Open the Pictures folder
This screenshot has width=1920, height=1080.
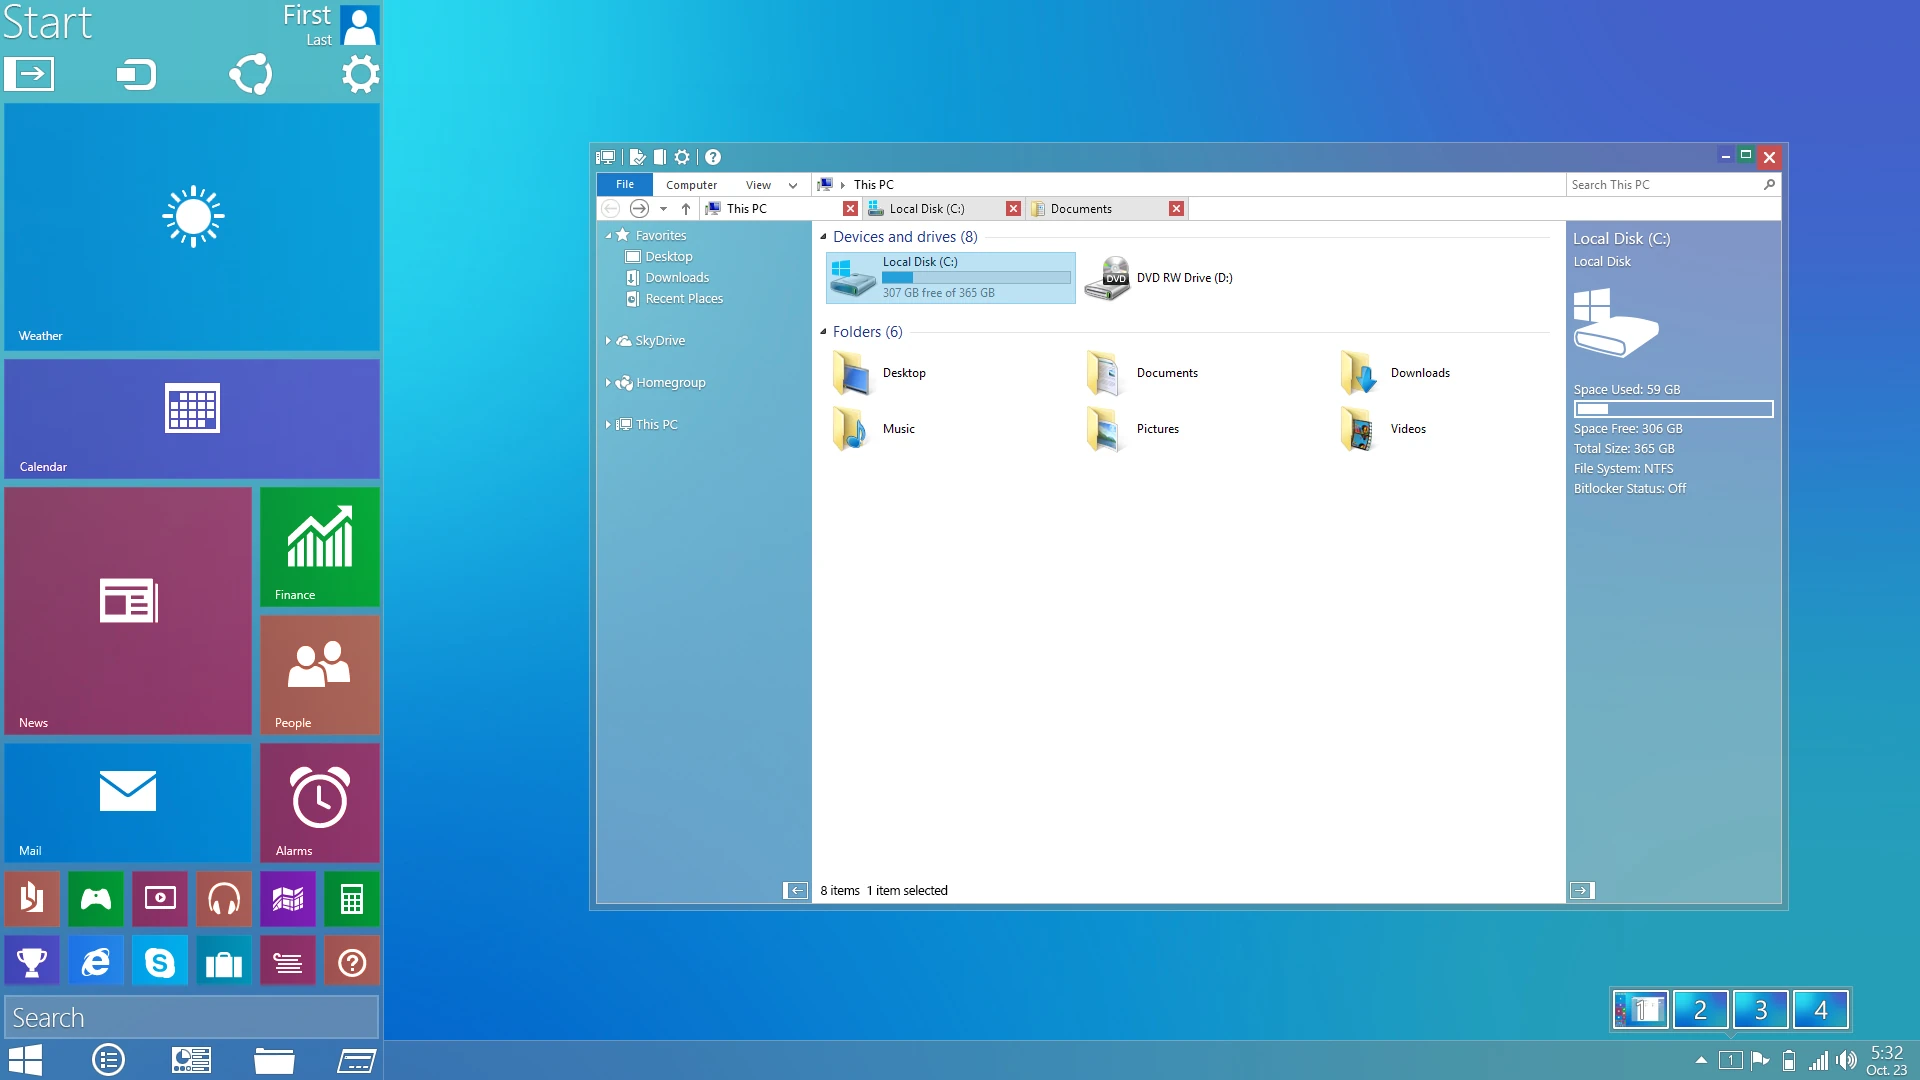click(x=1157, y=428)
